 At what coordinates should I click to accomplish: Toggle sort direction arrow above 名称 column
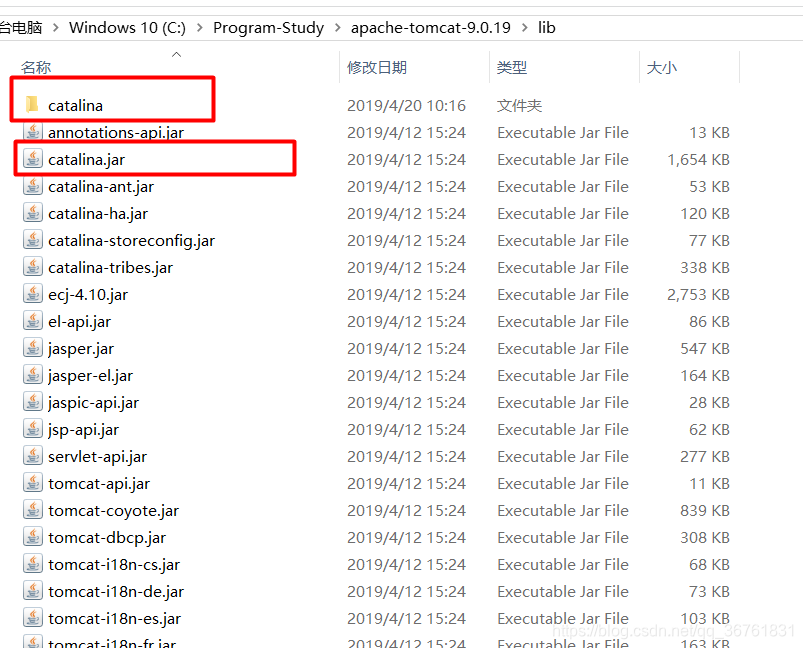(x=177, y=54)
